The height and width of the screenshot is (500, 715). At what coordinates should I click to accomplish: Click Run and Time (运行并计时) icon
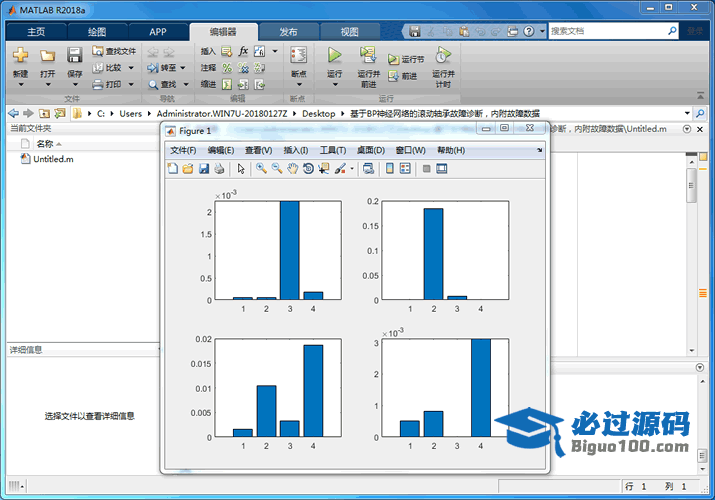(x=442, y=55)
